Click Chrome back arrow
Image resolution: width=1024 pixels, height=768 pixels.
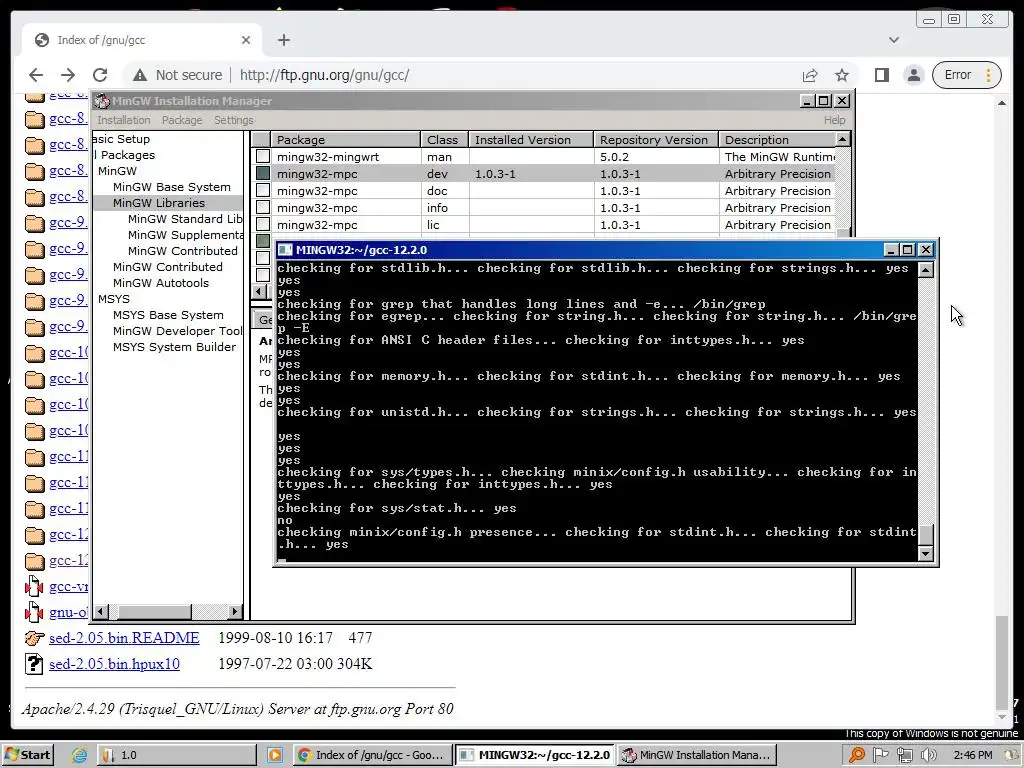coord(36,75)
